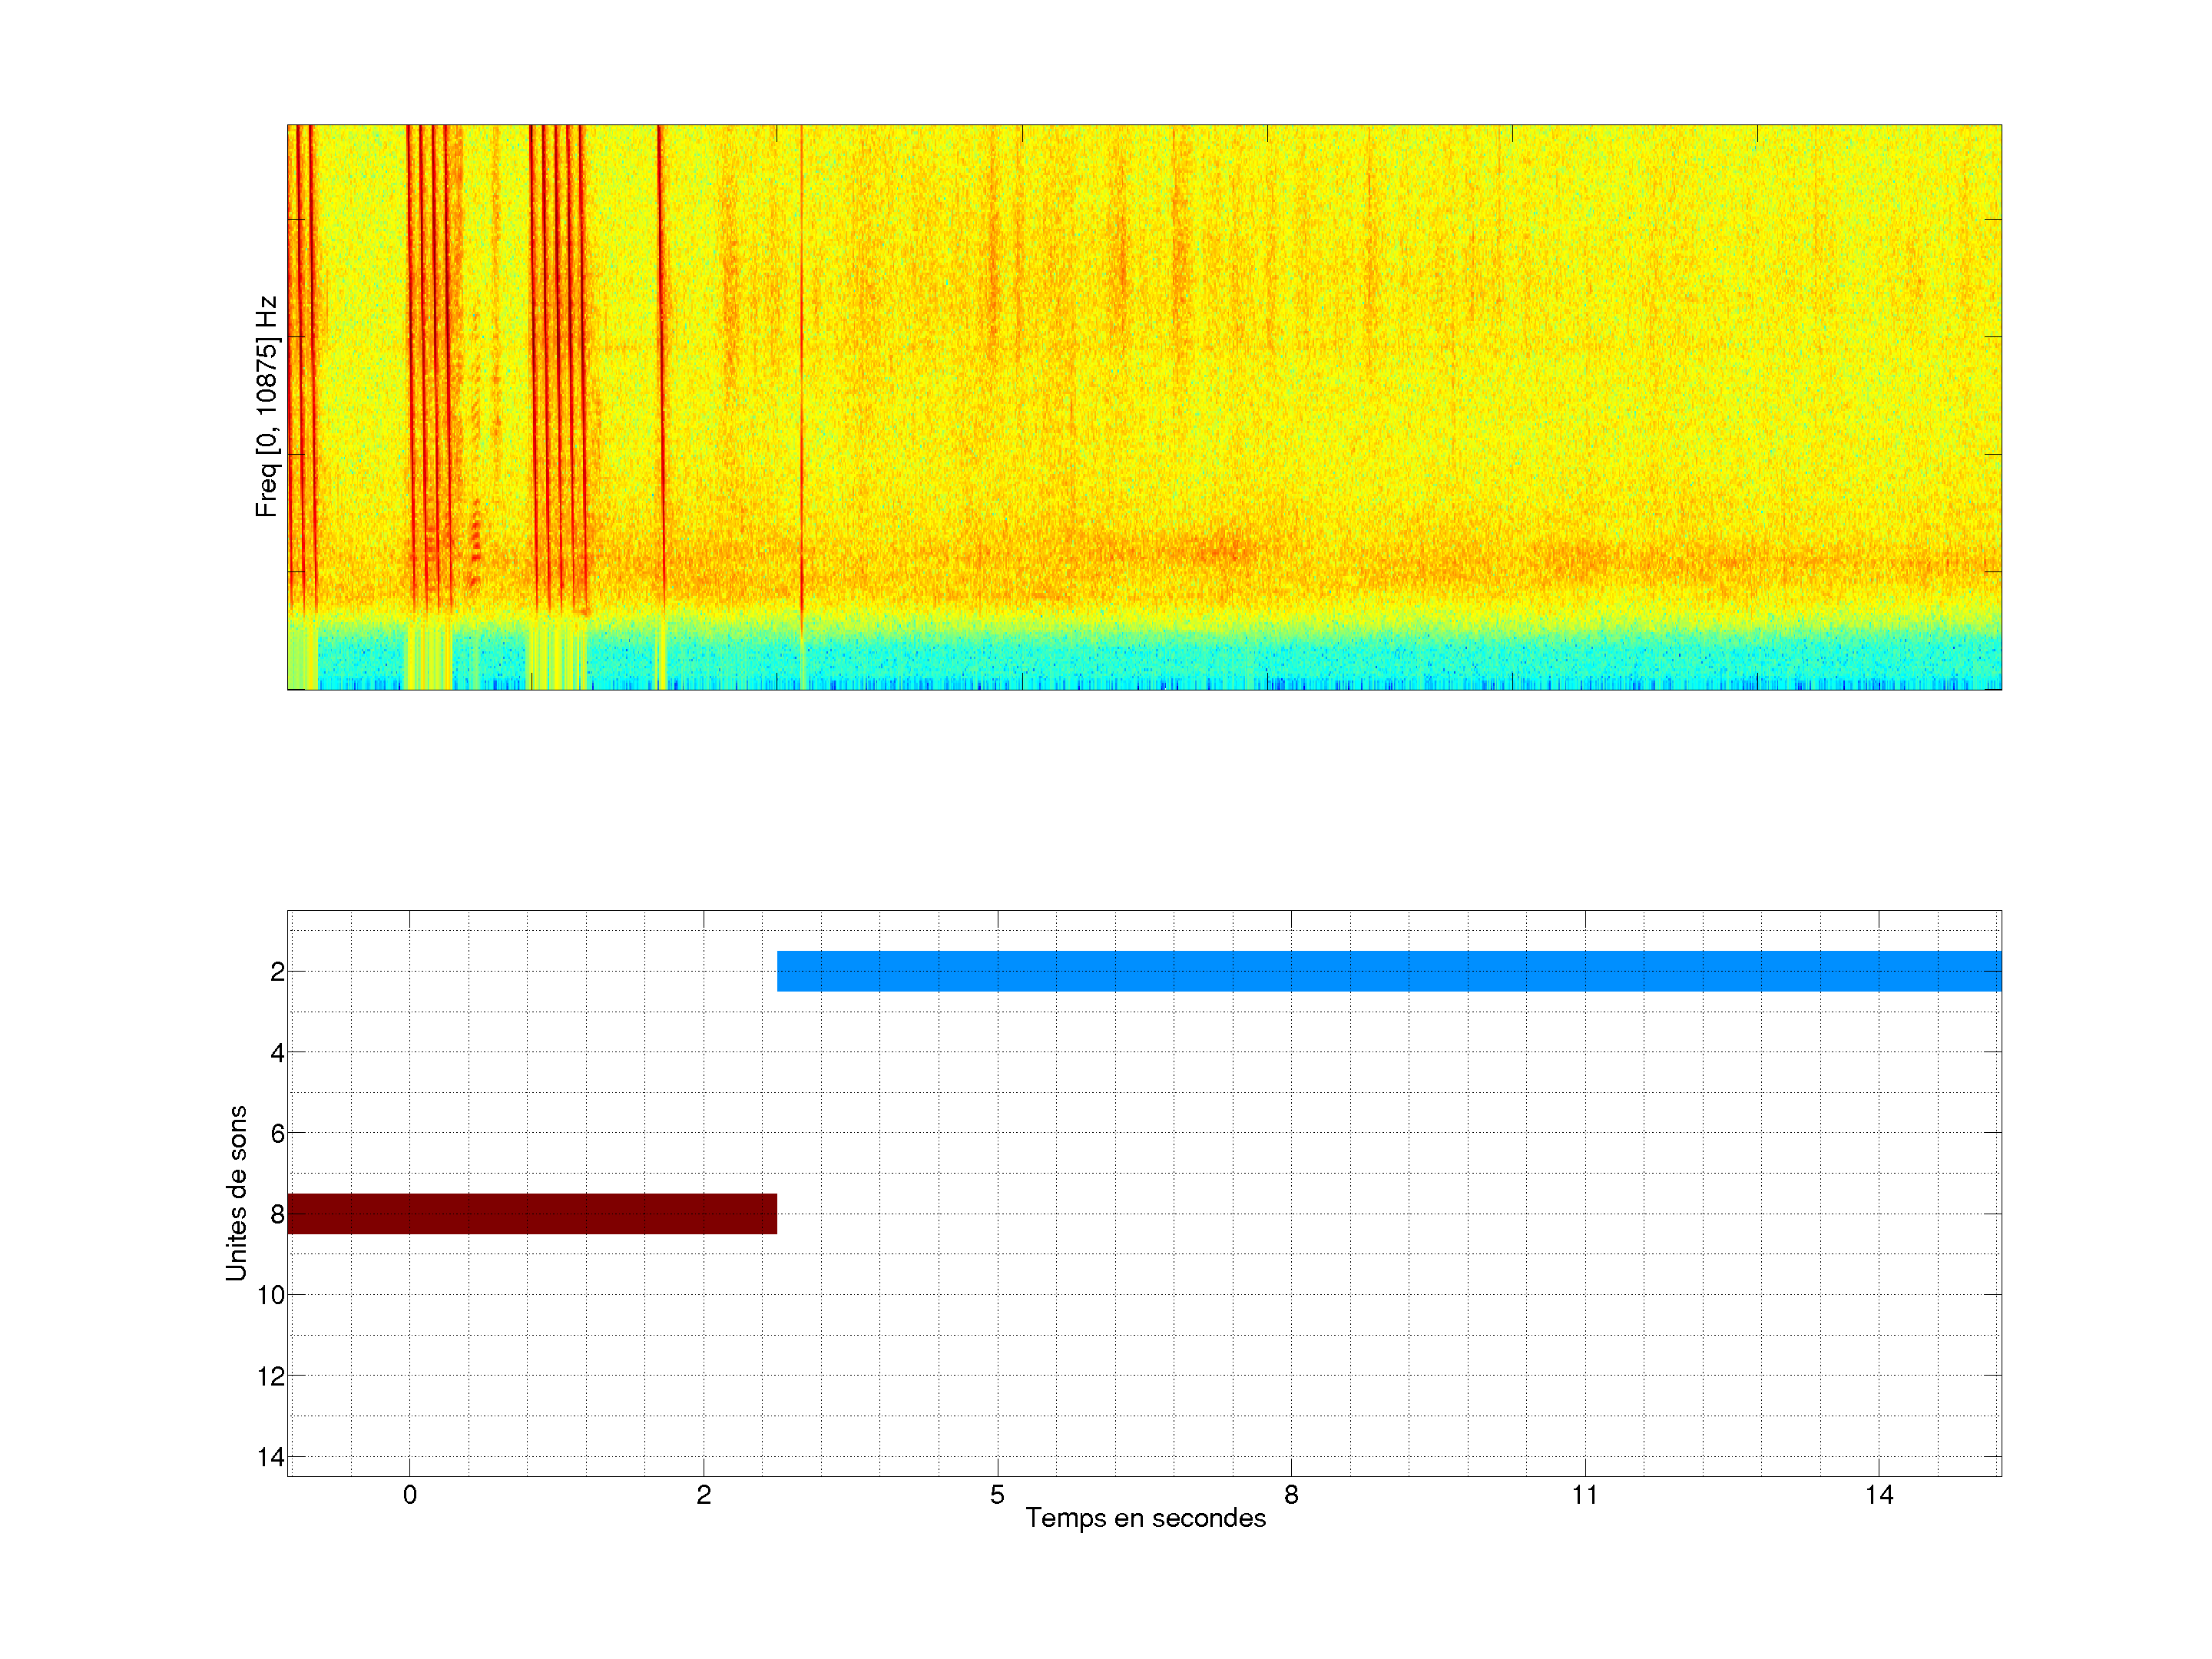Click the blue bar at sound unit 2
Screen dimensions: 2212x1659
tap(1388, 971)
